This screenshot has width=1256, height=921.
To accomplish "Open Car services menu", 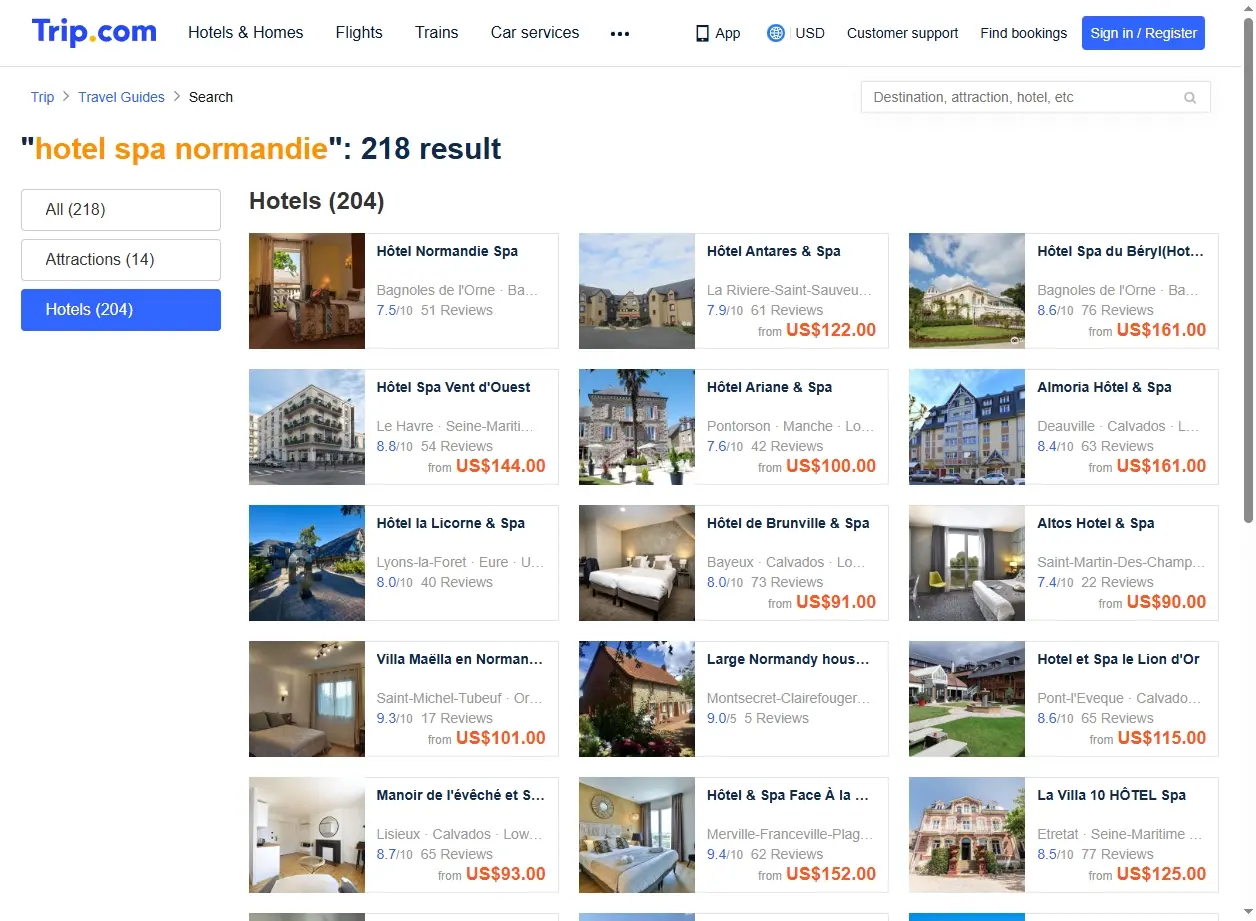I will (x=535, y=32).
